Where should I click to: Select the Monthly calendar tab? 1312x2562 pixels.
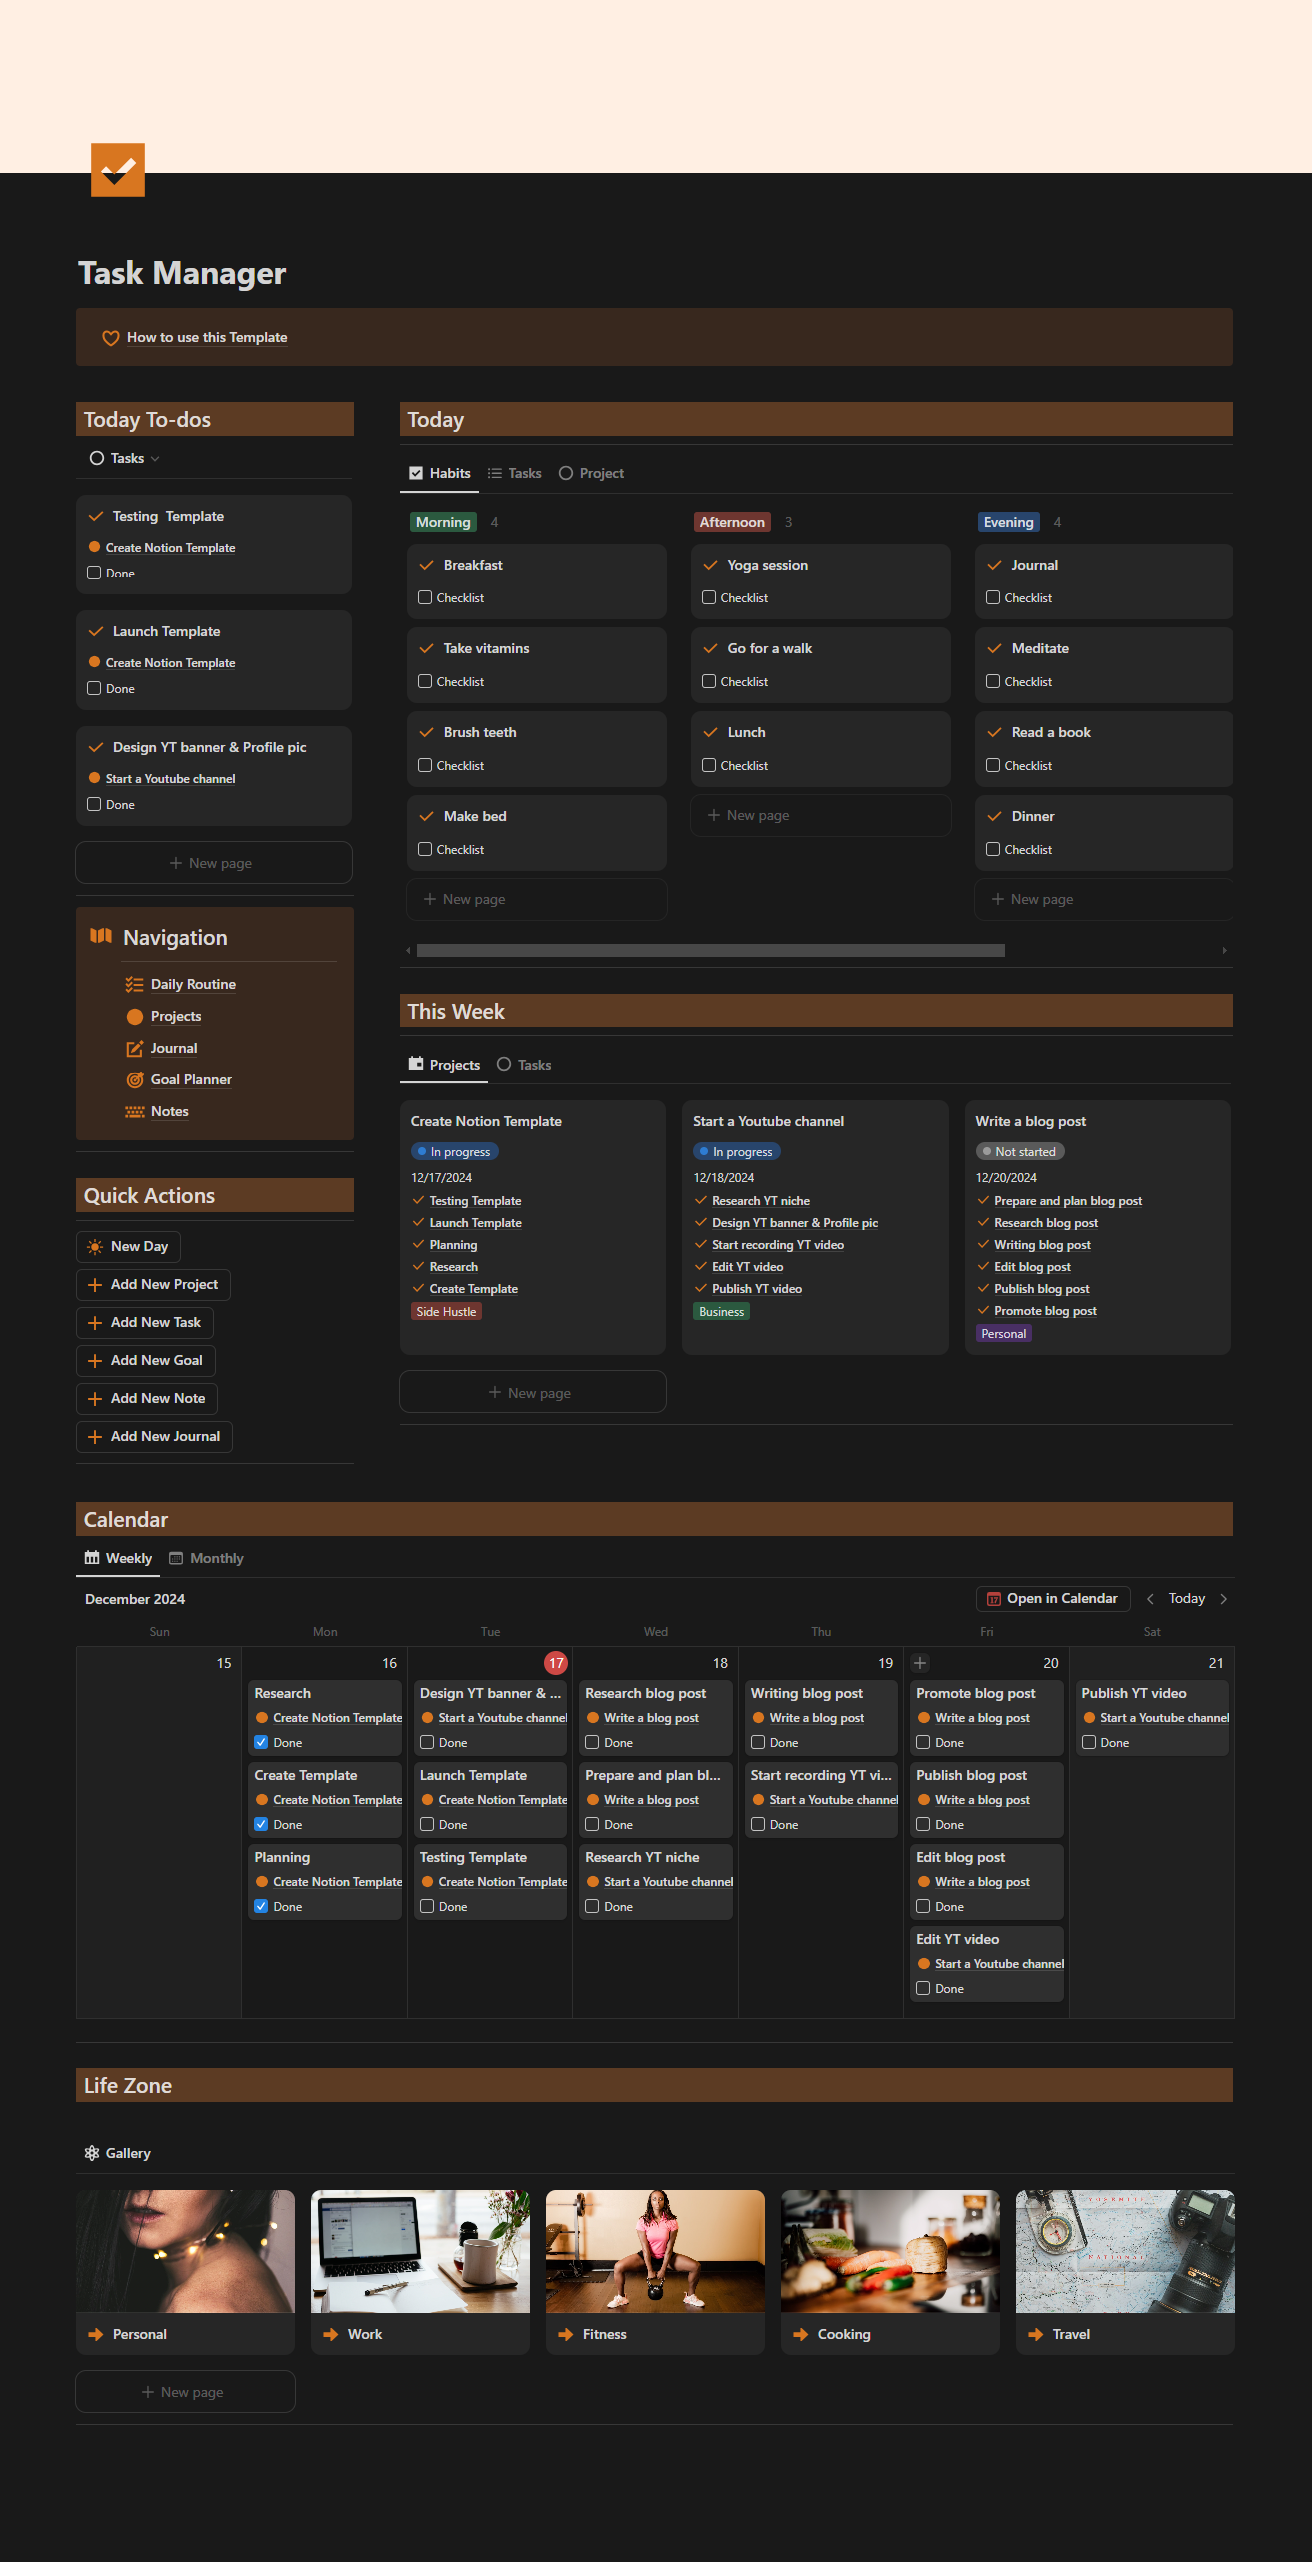[x=206, y=1558]
